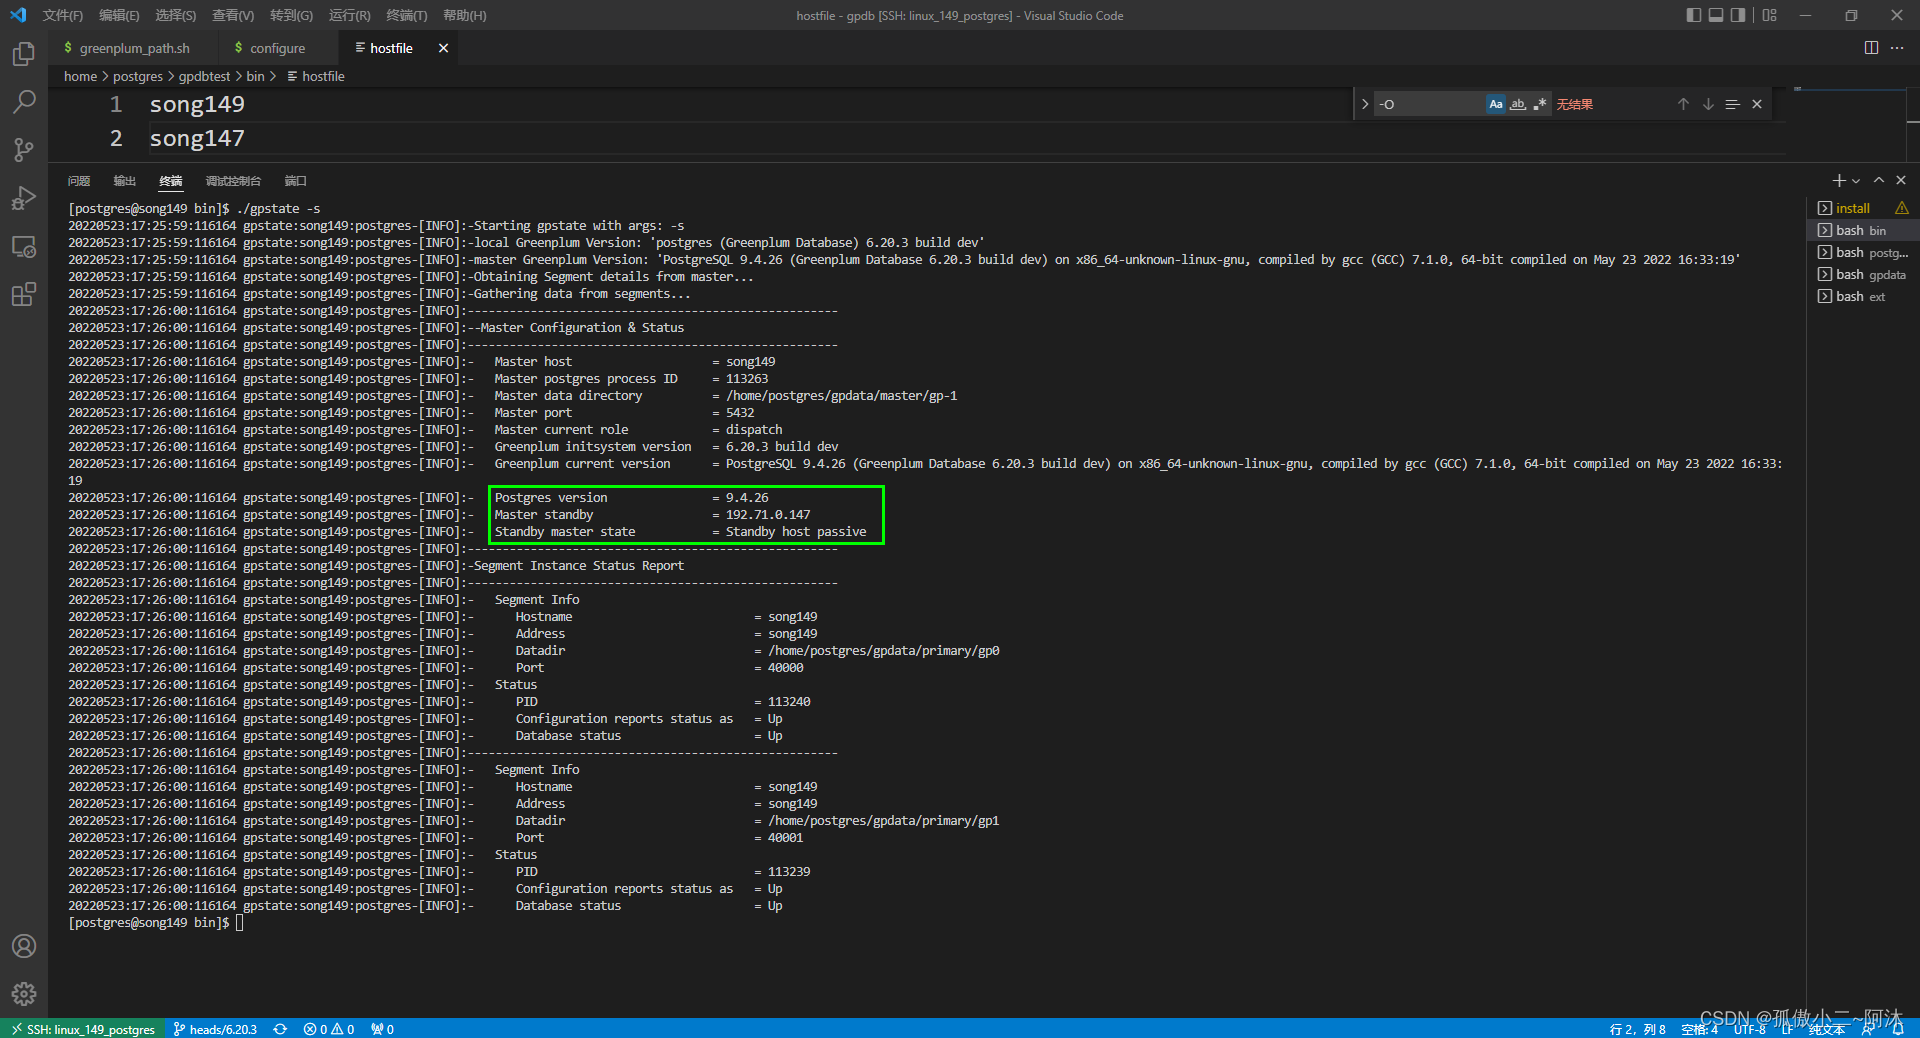Click forwarded ports indicator in status bar
The width and height of the screenshot is (1920, 1038).
(382, 1029)
